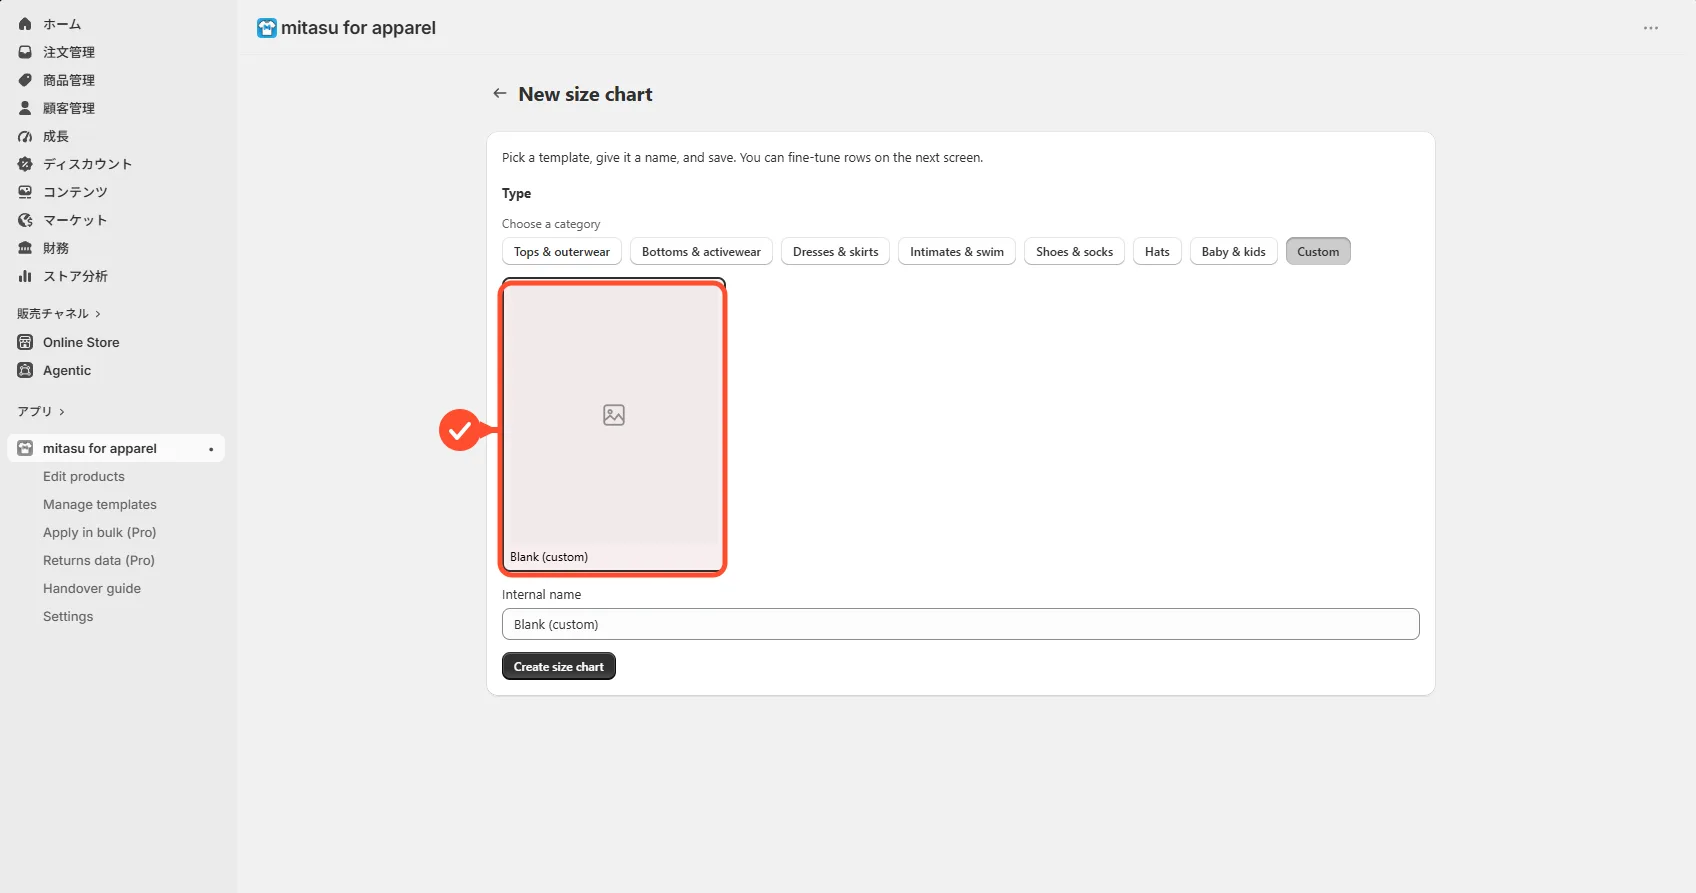Click Create size chart button
The height and width of the screenshot is (893, 1696).
(x=559, y=666)
